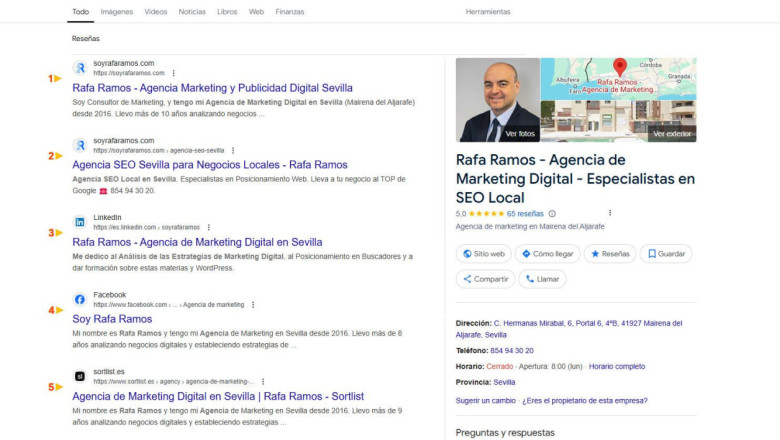Viewport: 780px width, 440px height.
Task: Open more options for agencia-seo-sevilla result
Action: point(233,150)
